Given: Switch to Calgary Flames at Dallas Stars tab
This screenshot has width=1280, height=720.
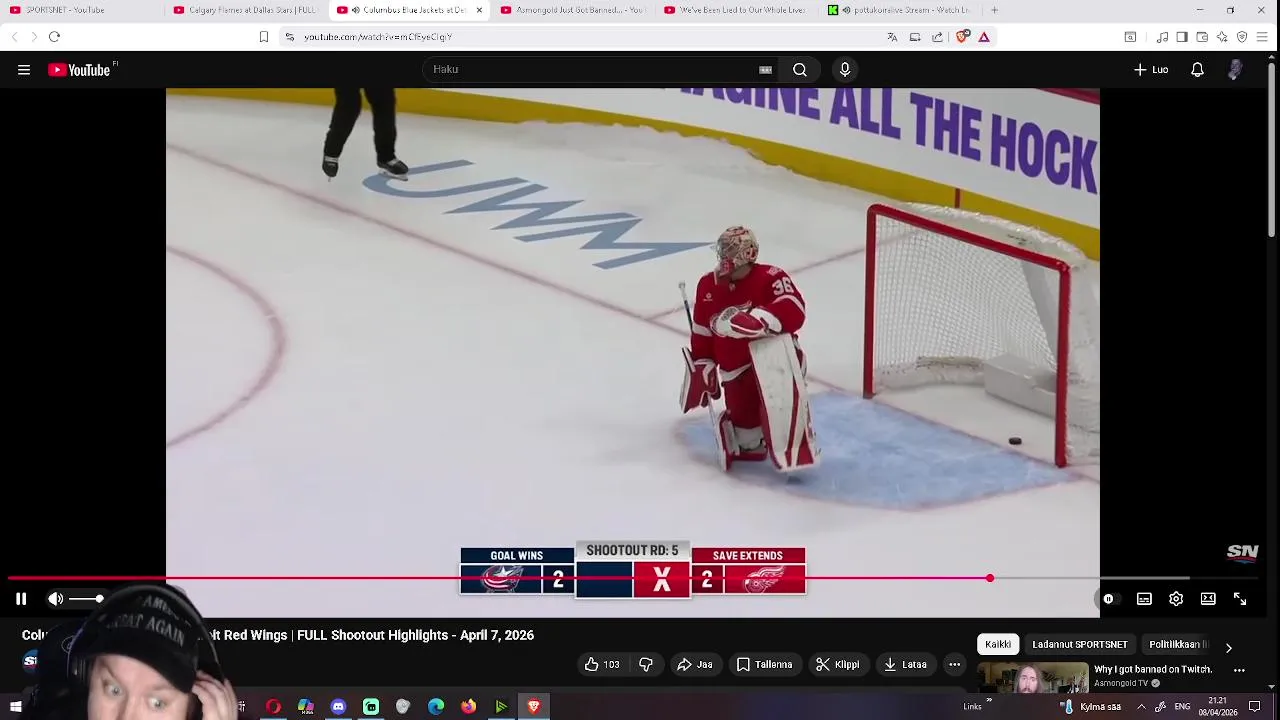Looking at the screenshot, I should (245, 10).
